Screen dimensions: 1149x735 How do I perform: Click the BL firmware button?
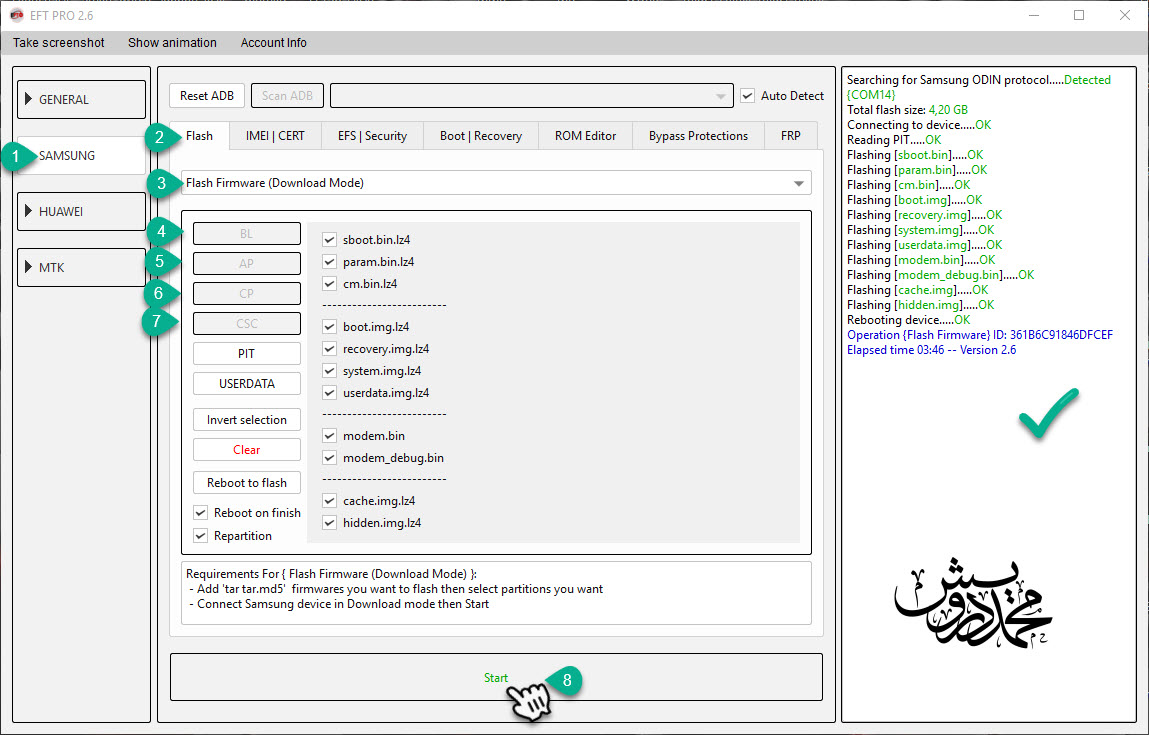click(247, 234)
